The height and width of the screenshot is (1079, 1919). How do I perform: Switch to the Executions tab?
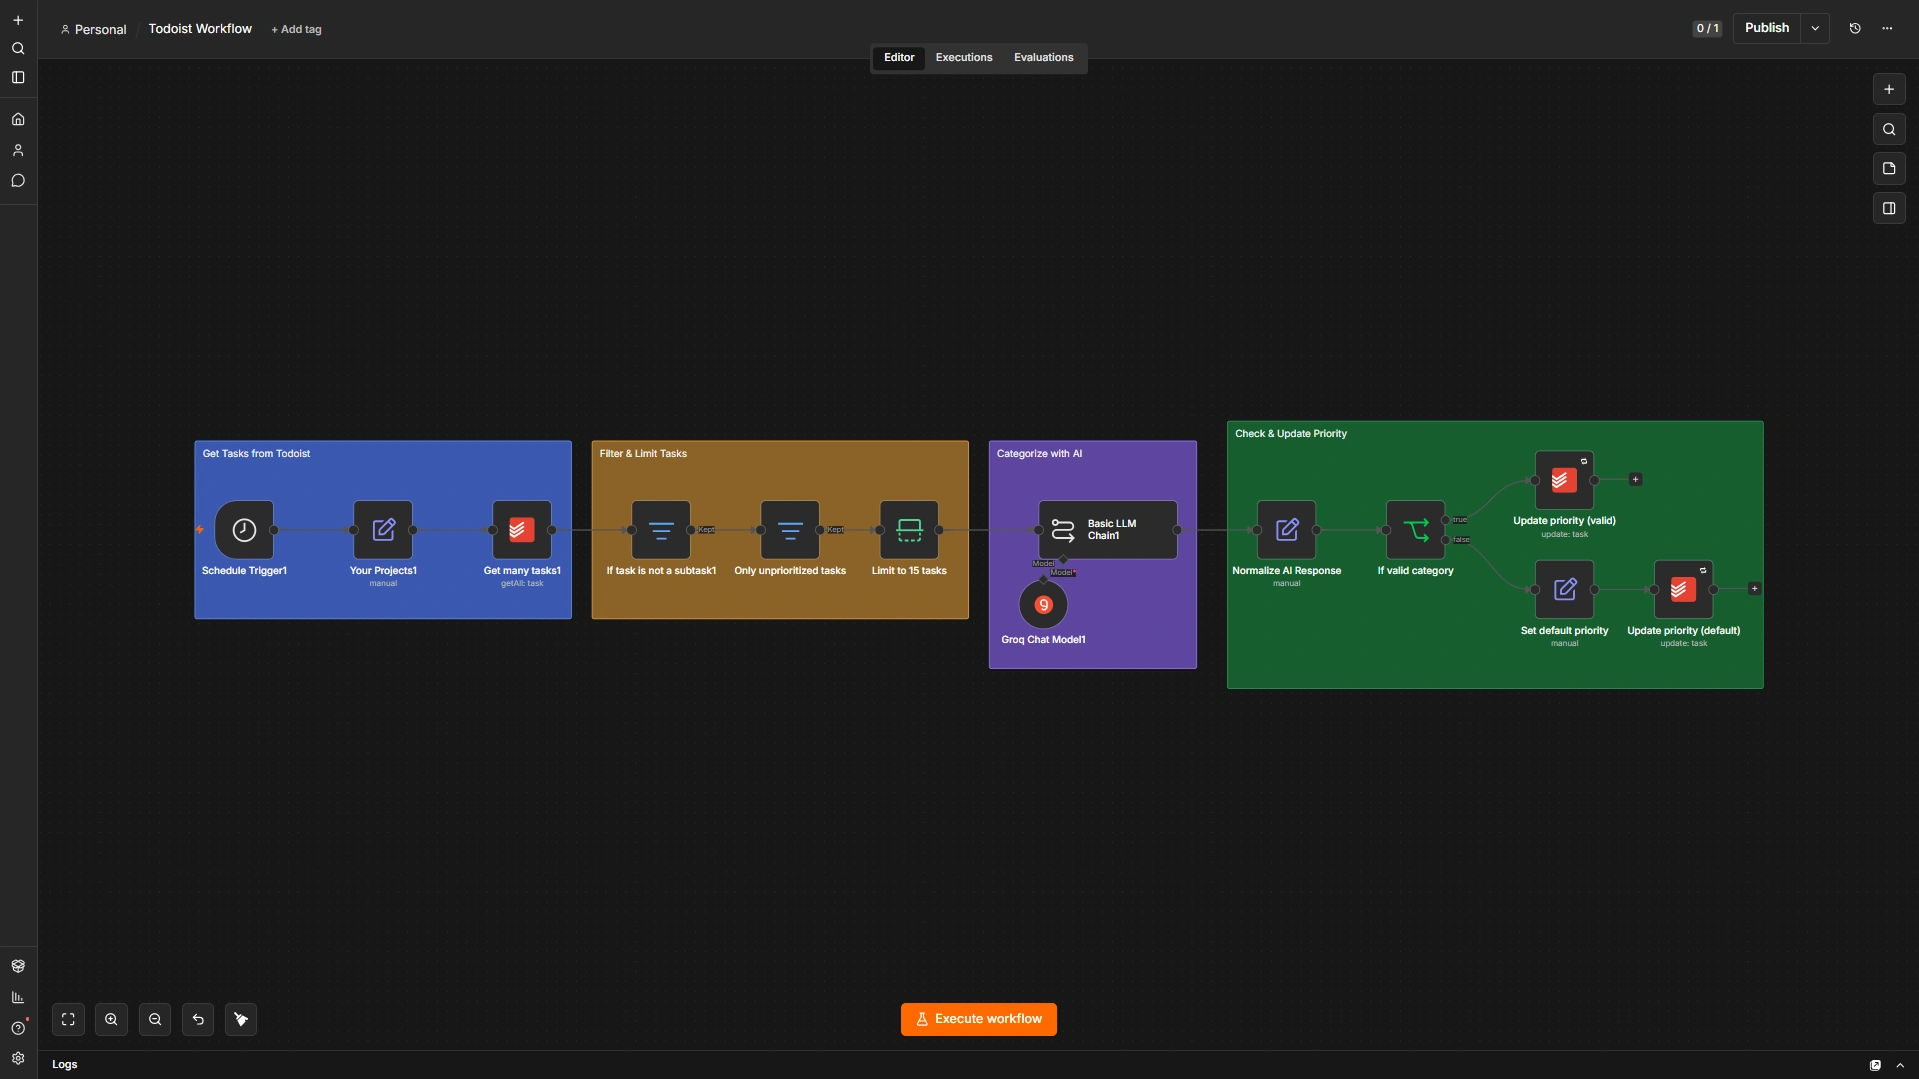(x=964, y=57)
